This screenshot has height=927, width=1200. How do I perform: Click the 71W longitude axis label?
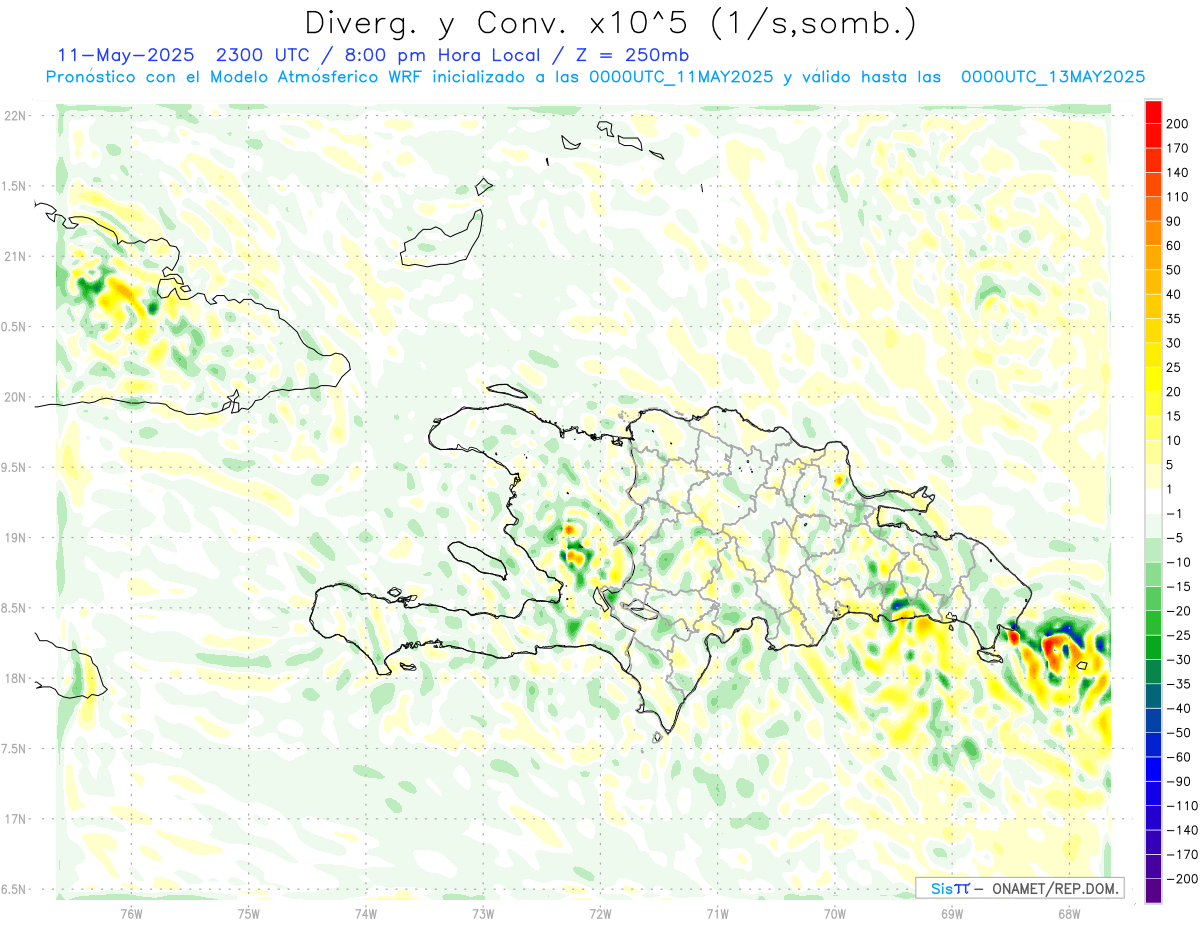(717, 912)
